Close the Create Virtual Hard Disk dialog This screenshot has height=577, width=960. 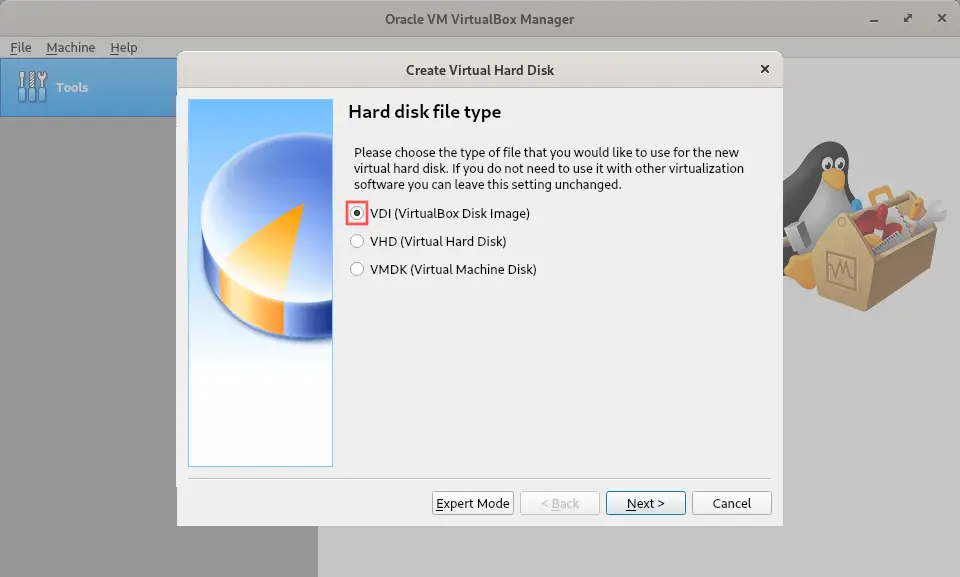click(x=765, y=69)
